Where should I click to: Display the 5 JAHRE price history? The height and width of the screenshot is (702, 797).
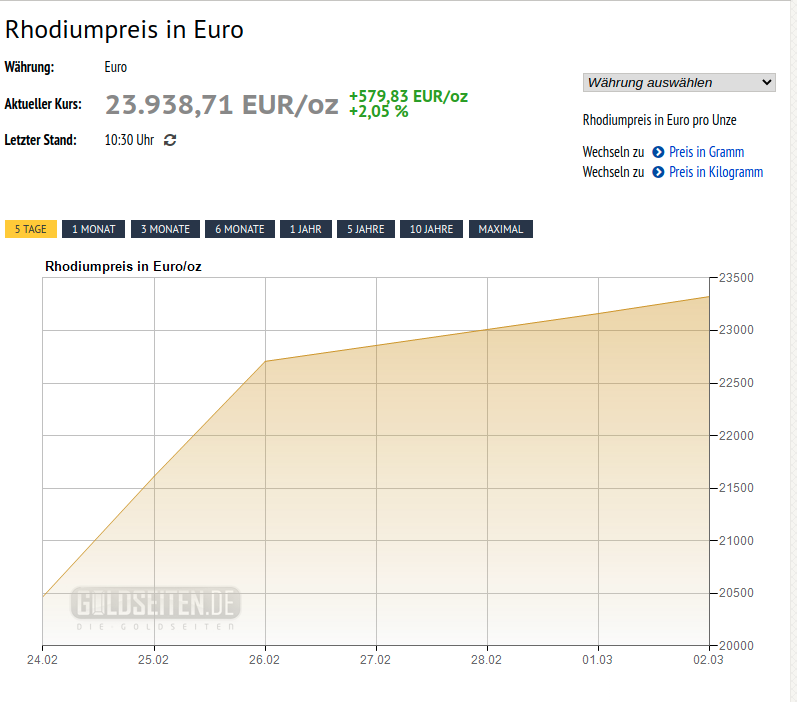click(366, 229)
